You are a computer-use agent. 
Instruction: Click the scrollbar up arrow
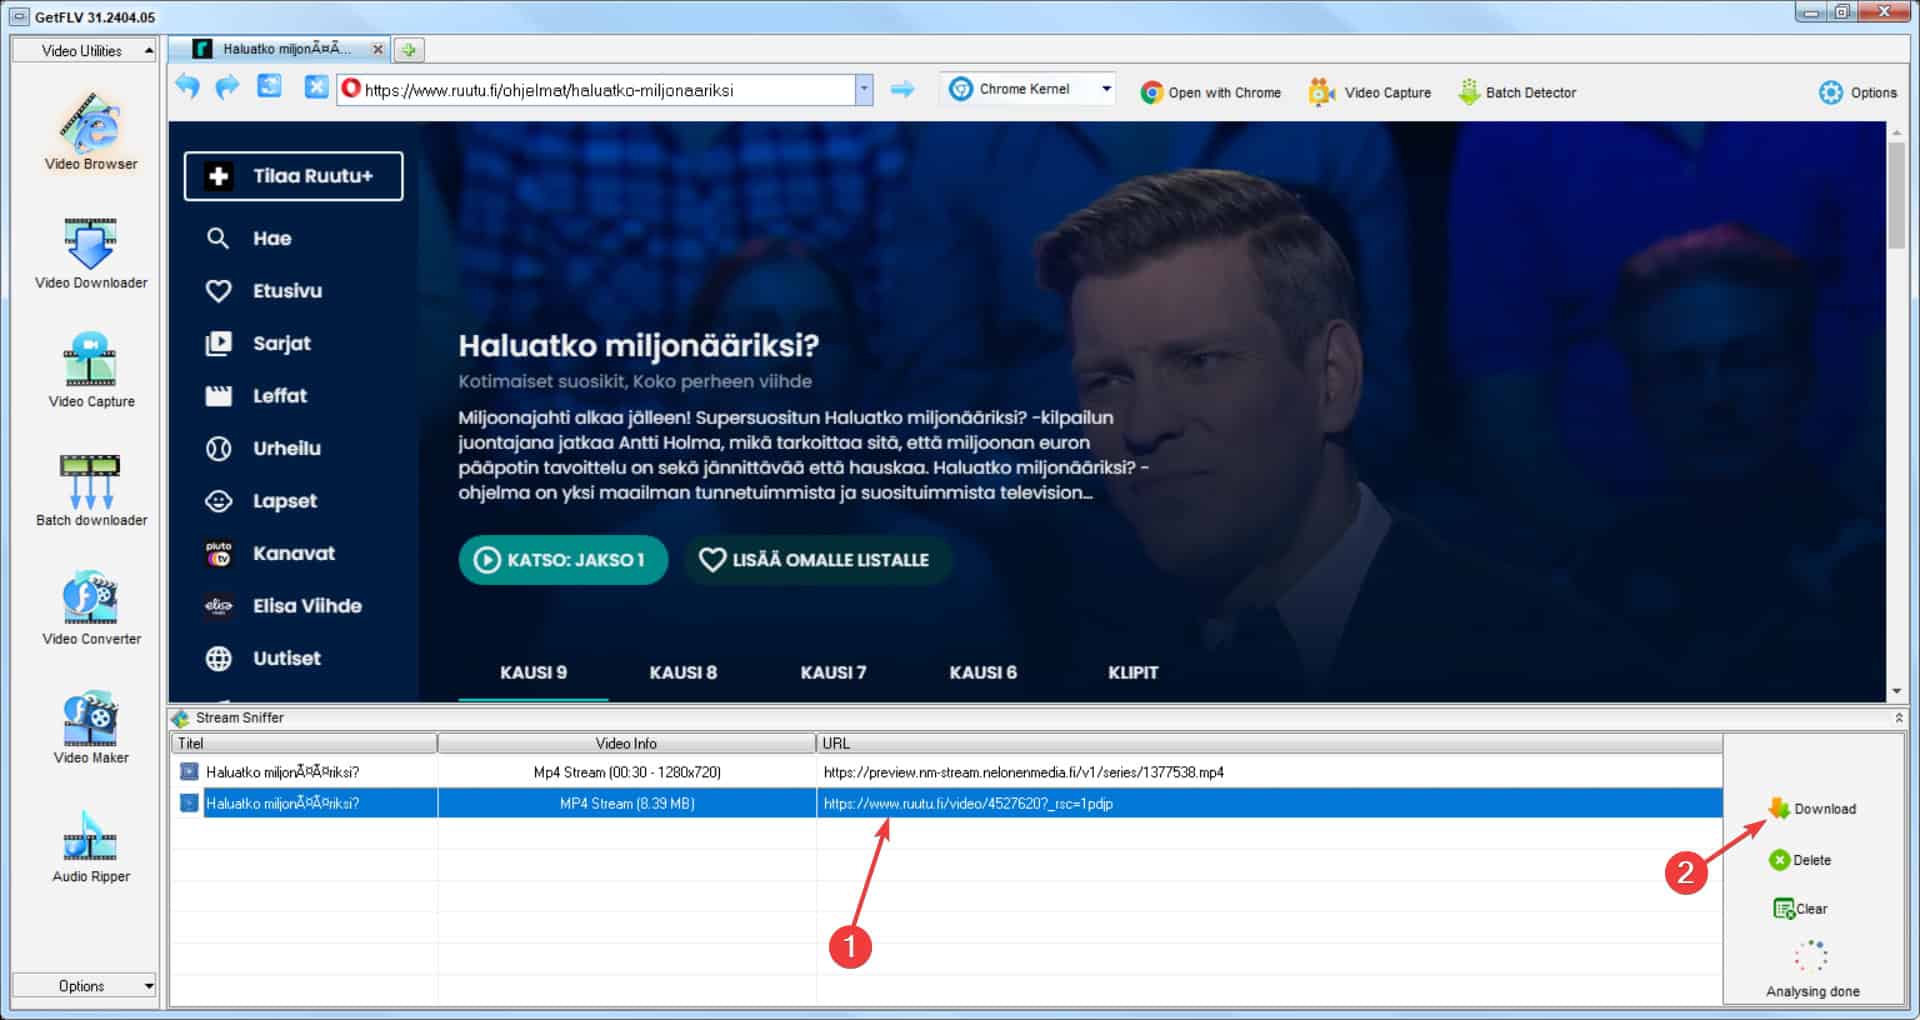click(1896, 131)
